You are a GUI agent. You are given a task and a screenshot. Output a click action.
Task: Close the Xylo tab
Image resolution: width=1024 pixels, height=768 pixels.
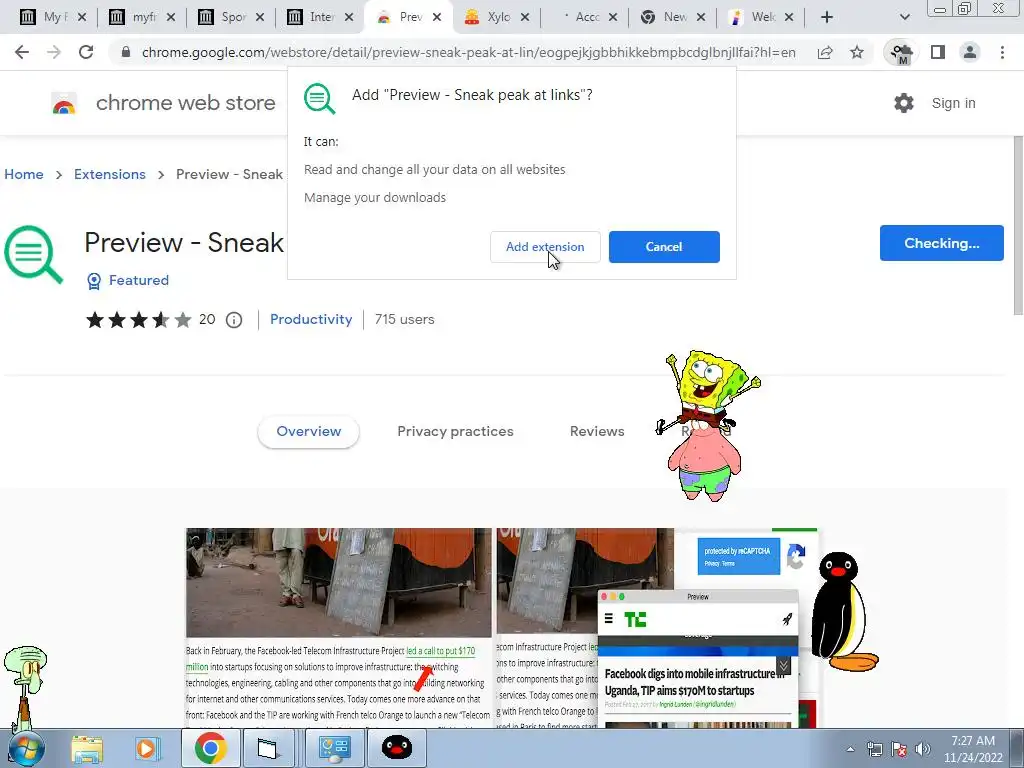coord(524,18)
